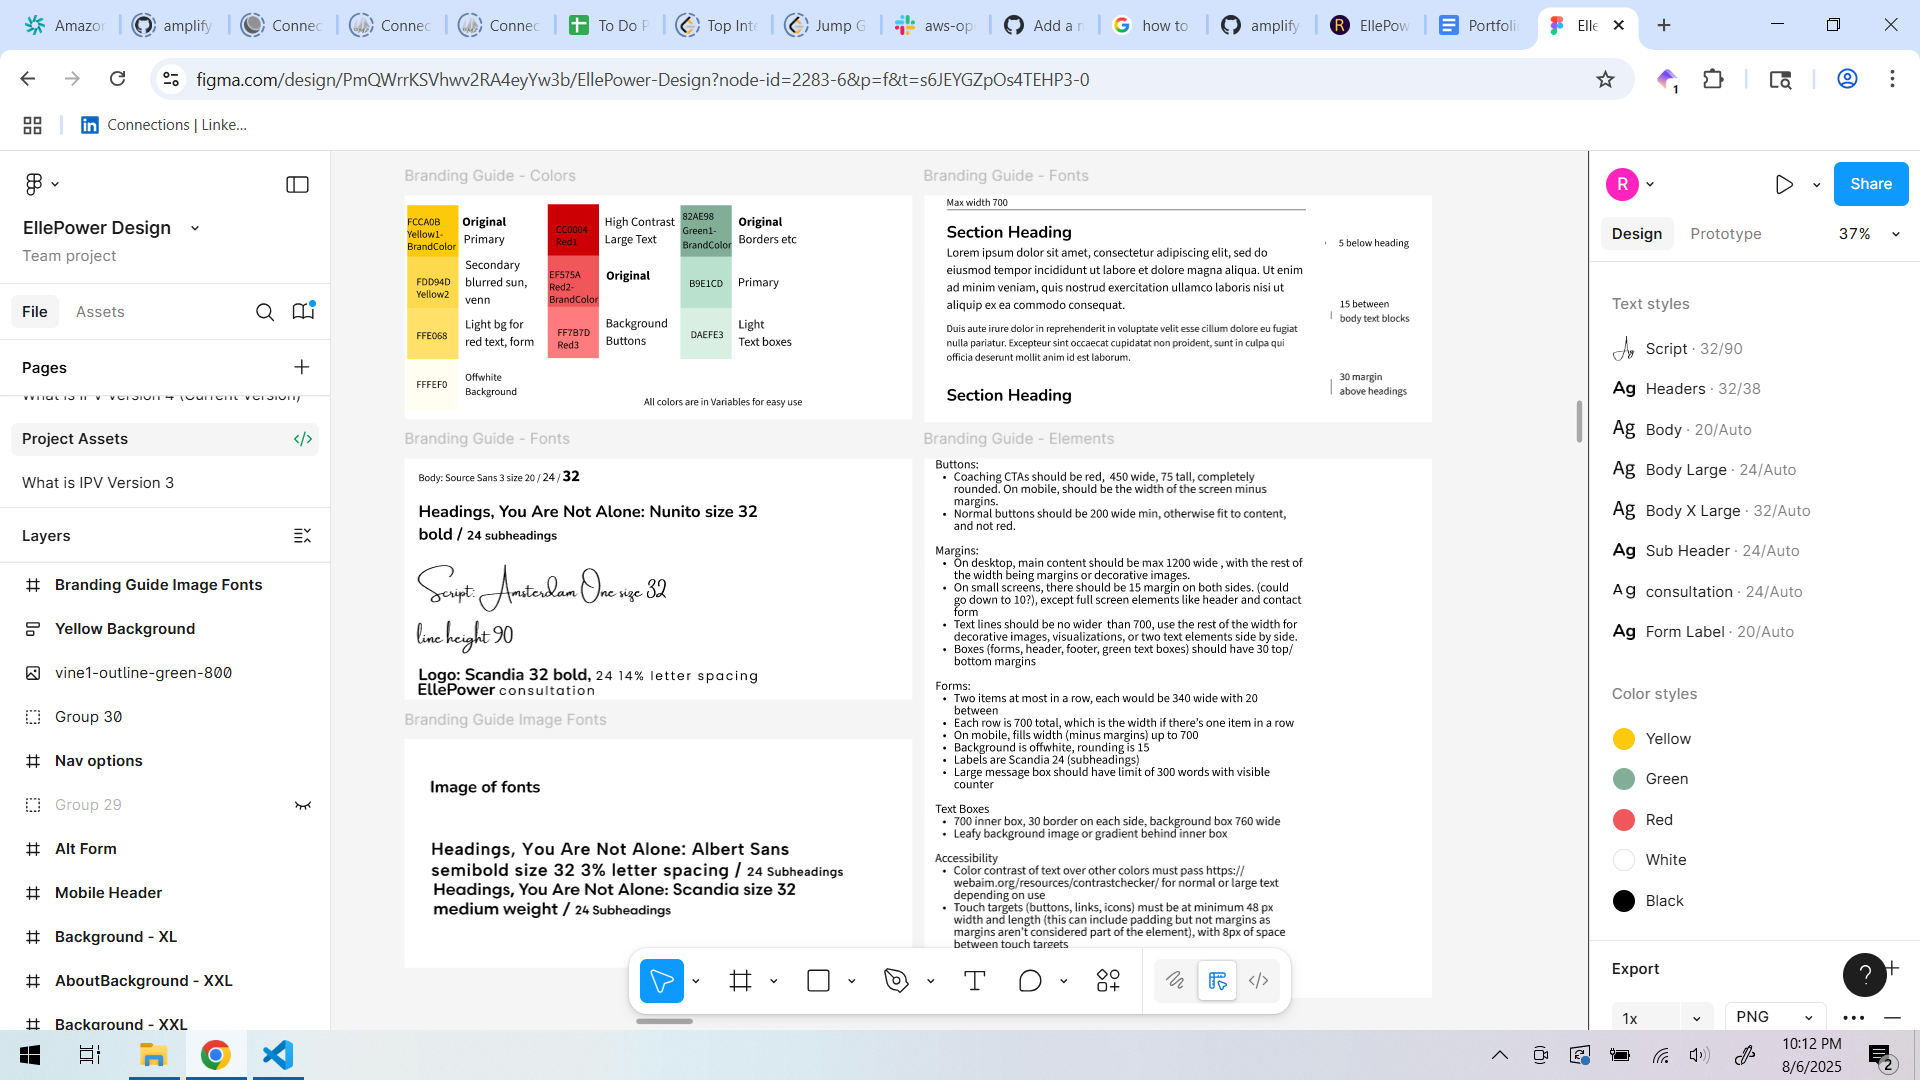Select the Frame tool
Viewport: 1920px width, 1080px height.
pos(740,981)
